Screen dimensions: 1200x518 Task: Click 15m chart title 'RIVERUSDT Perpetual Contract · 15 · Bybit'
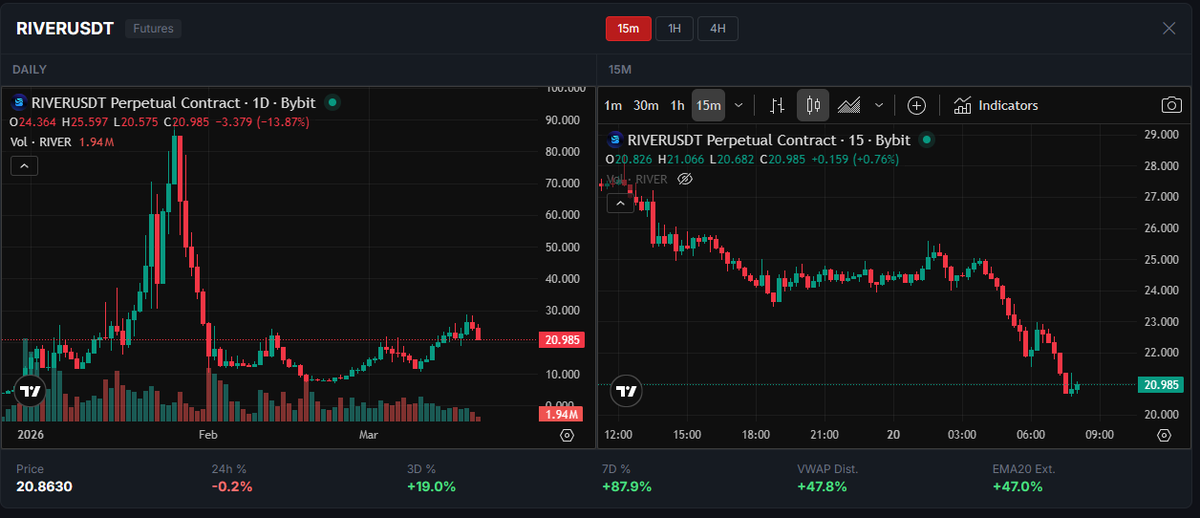[769, 140]
